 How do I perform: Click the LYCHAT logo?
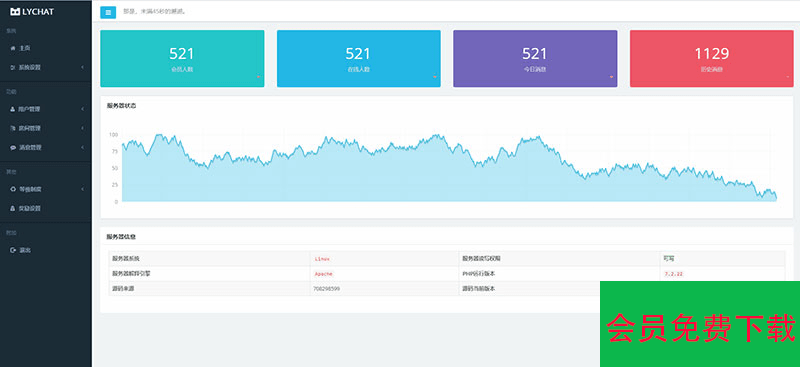pyautogui.click(x=32, y=12)
